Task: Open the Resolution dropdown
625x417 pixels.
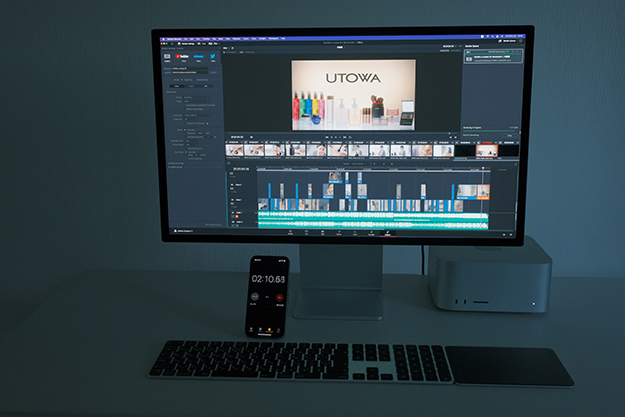Action: (x=197, y=115)
